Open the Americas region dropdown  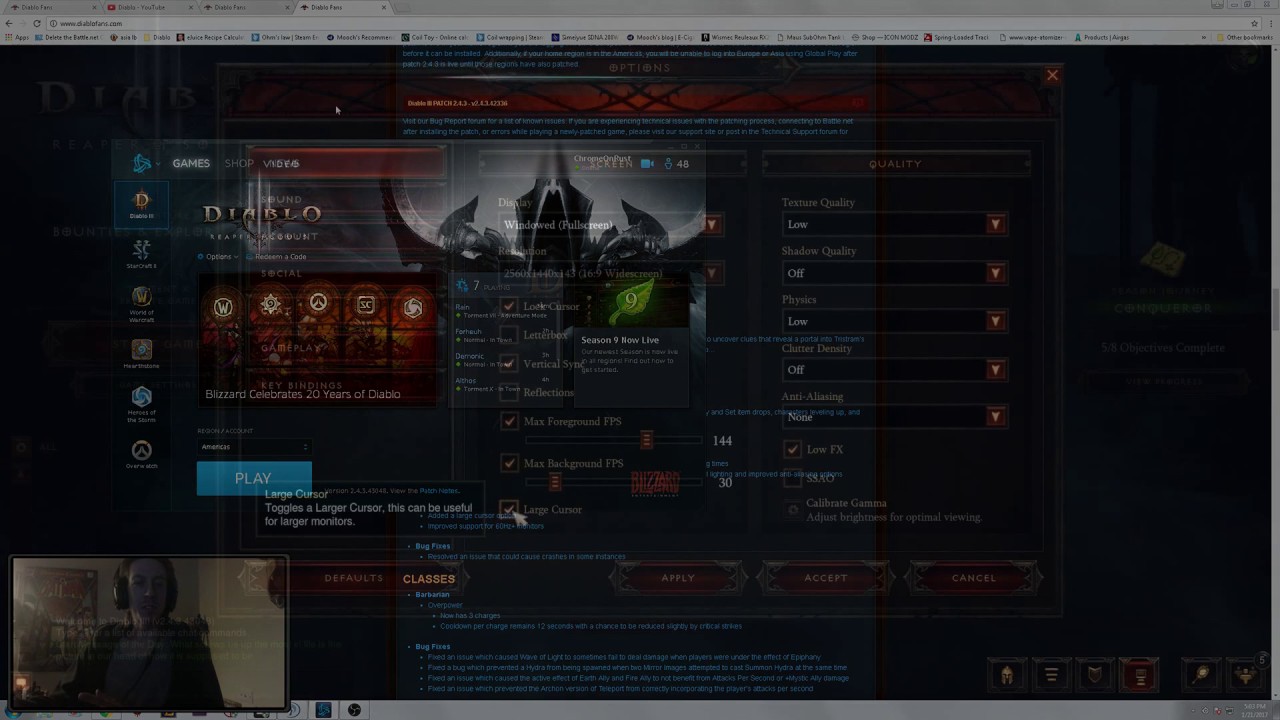(x=254, y=447)
